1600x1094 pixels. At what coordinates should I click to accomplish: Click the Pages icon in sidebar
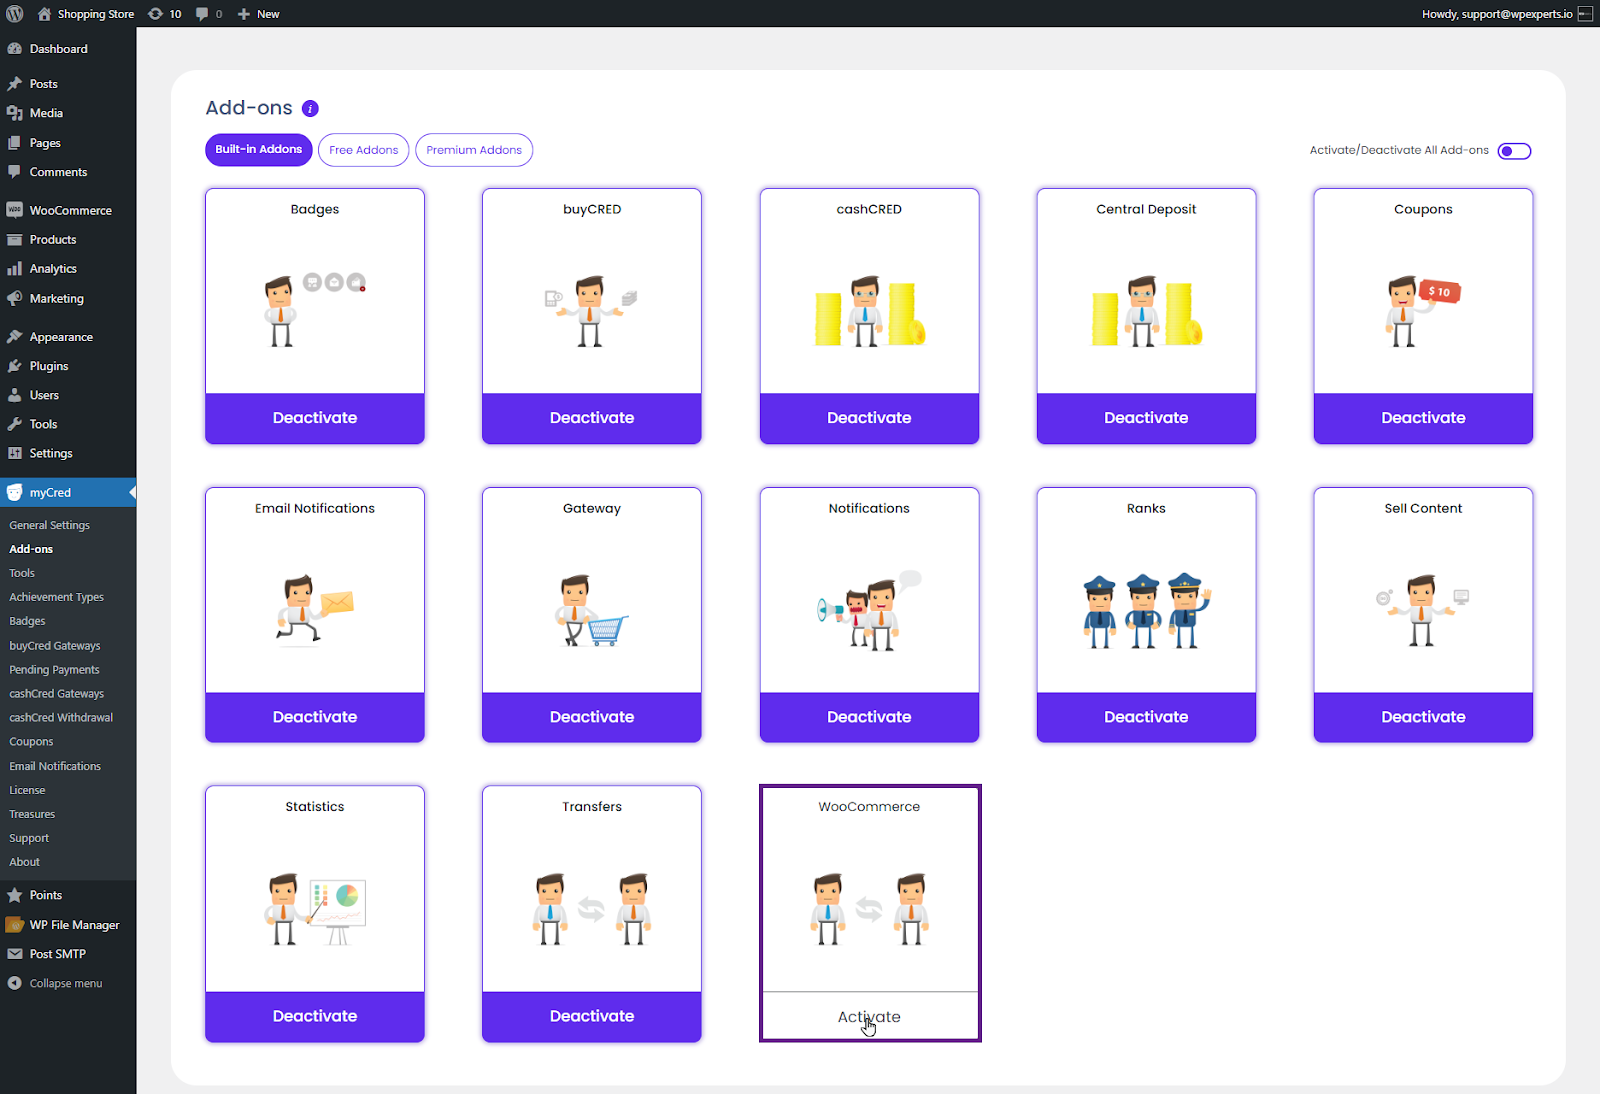pos(15,143)
